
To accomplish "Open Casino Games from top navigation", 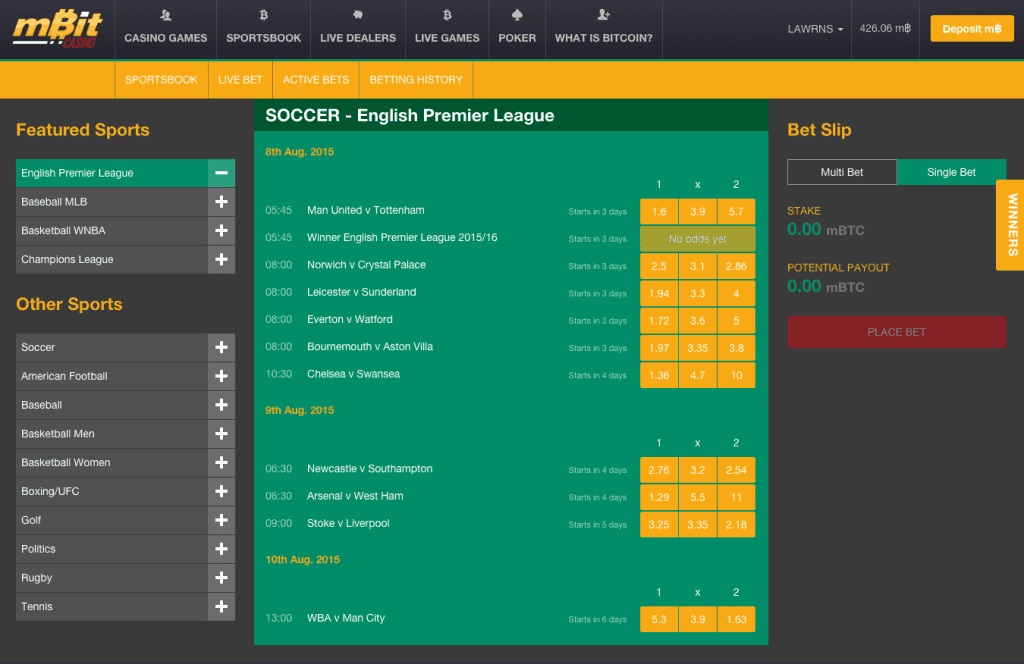I will [x=165, y=28].
